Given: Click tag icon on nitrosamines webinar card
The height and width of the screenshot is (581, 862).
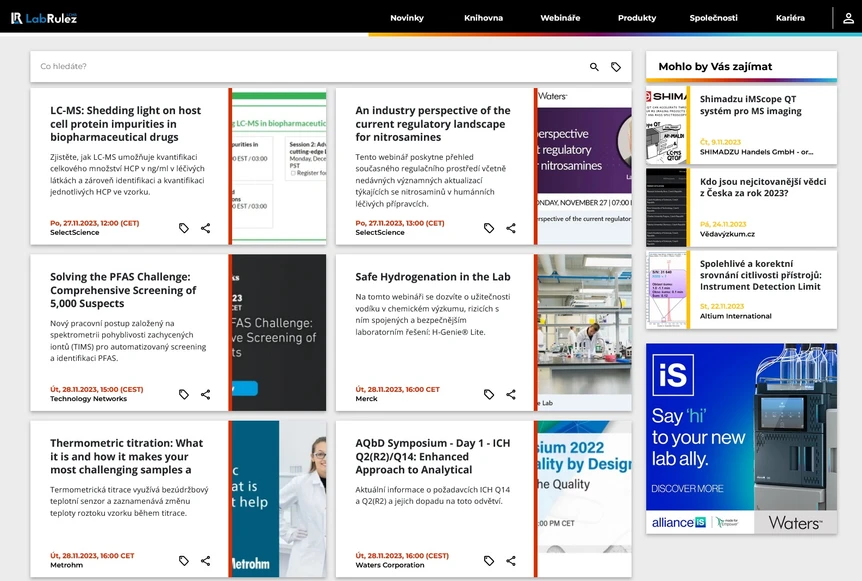Looking at the screenshot, I should [x=489, y=228].
